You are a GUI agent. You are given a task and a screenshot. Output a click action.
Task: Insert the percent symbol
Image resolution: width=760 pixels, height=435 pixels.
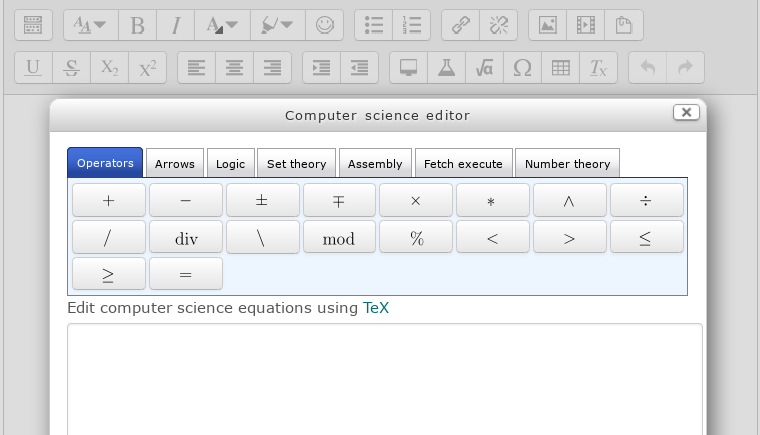pos(416,237)
